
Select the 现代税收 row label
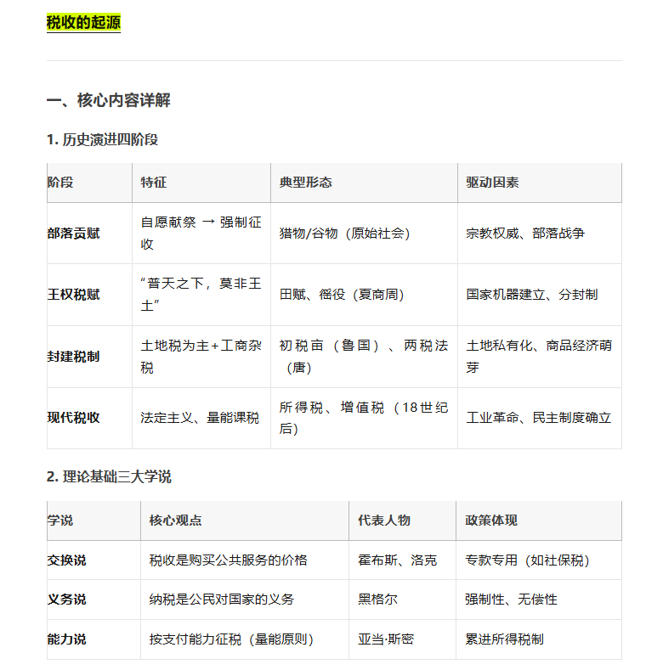pyautogui.click(x=74, y=418)
